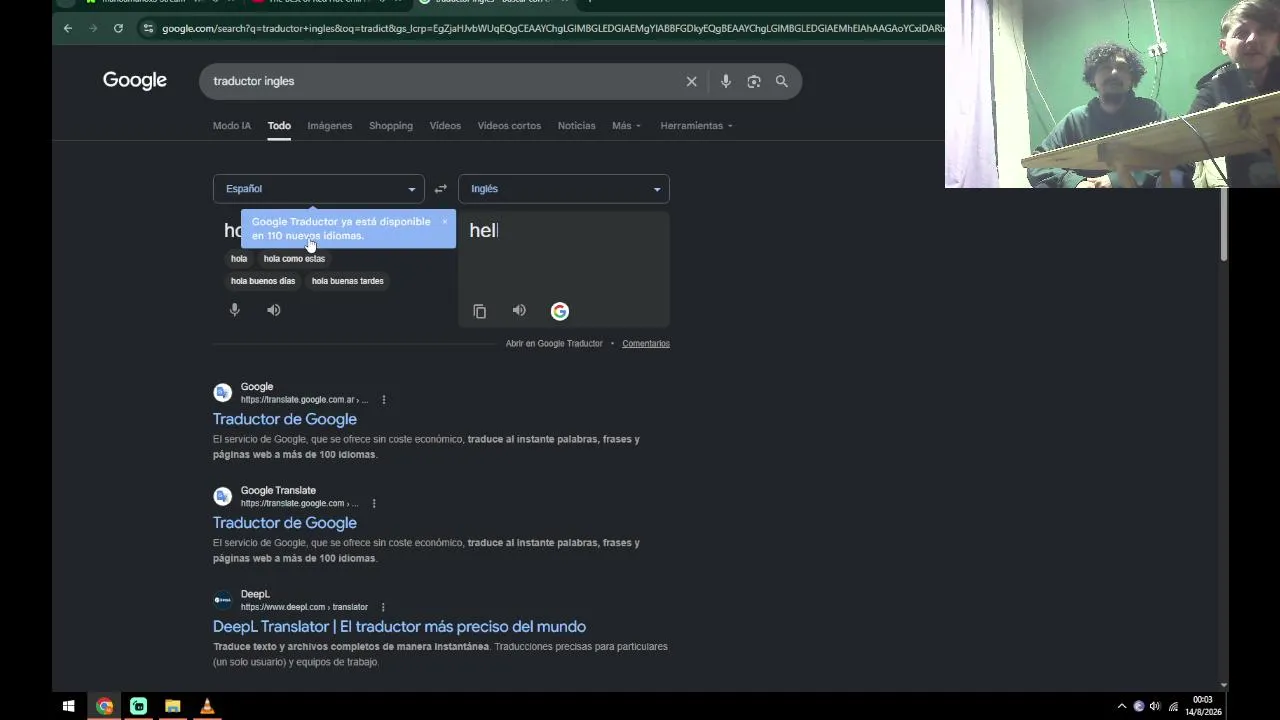The image size is (1280, 720).
Task: Click the page vertical scrollbar
Action: coord(1224,225)
